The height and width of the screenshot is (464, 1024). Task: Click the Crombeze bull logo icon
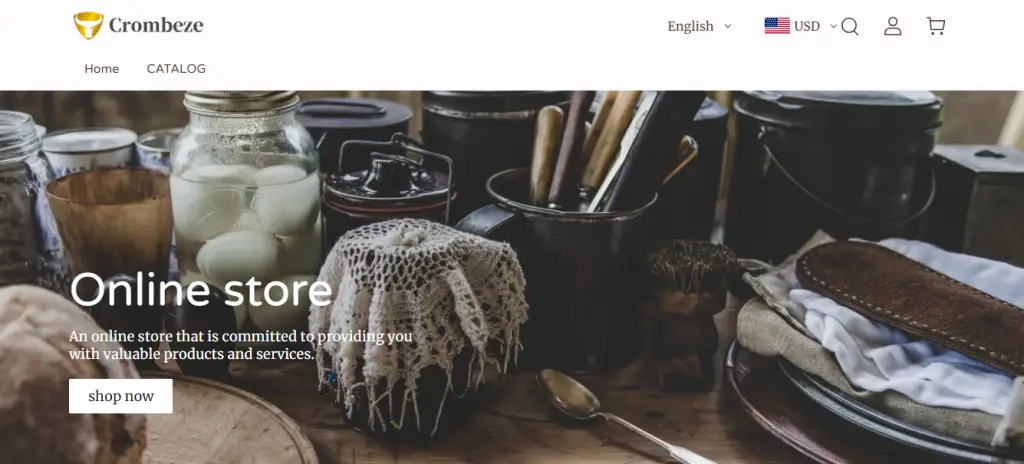point(88,25)
